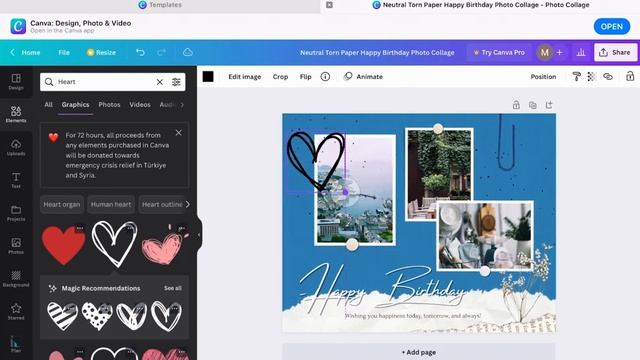Switch to the All tab

click(48, 104)
